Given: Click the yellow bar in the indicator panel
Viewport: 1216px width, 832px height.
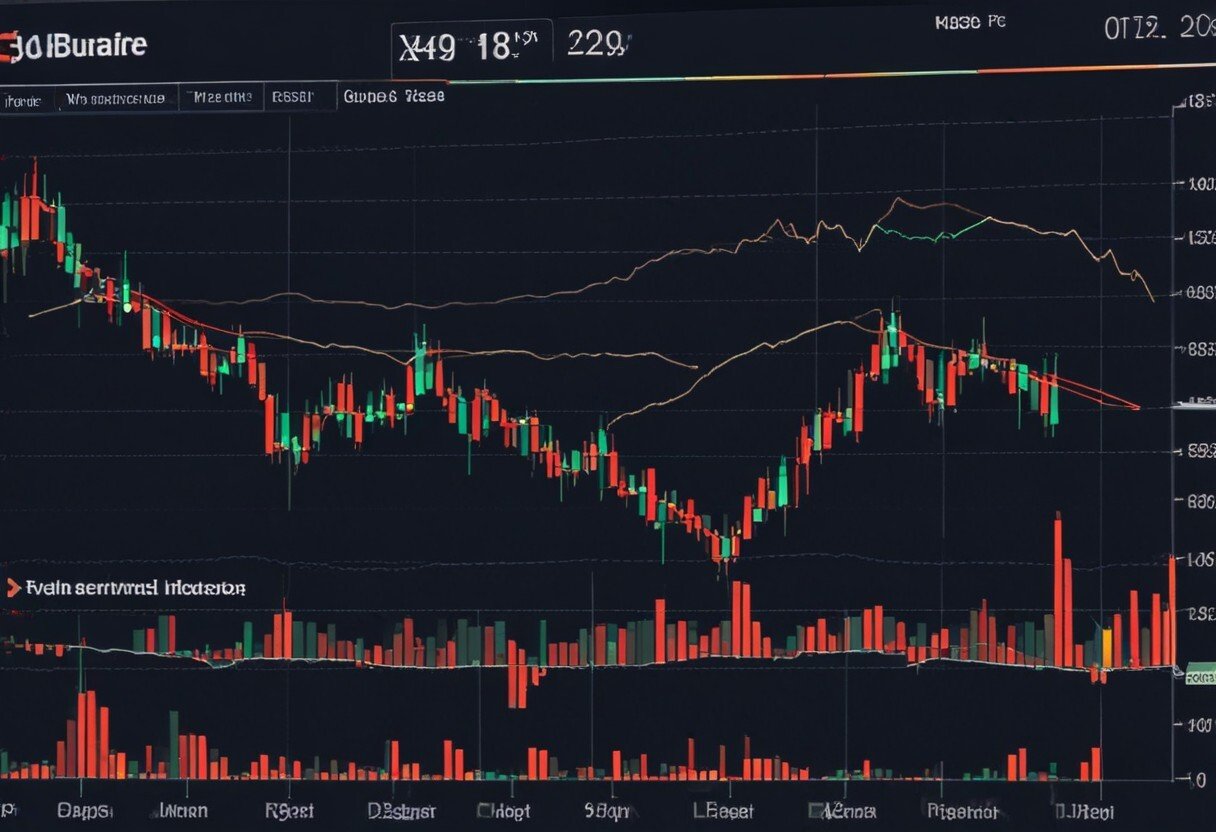Looking at the screenshot, I should click(1106, 648).
